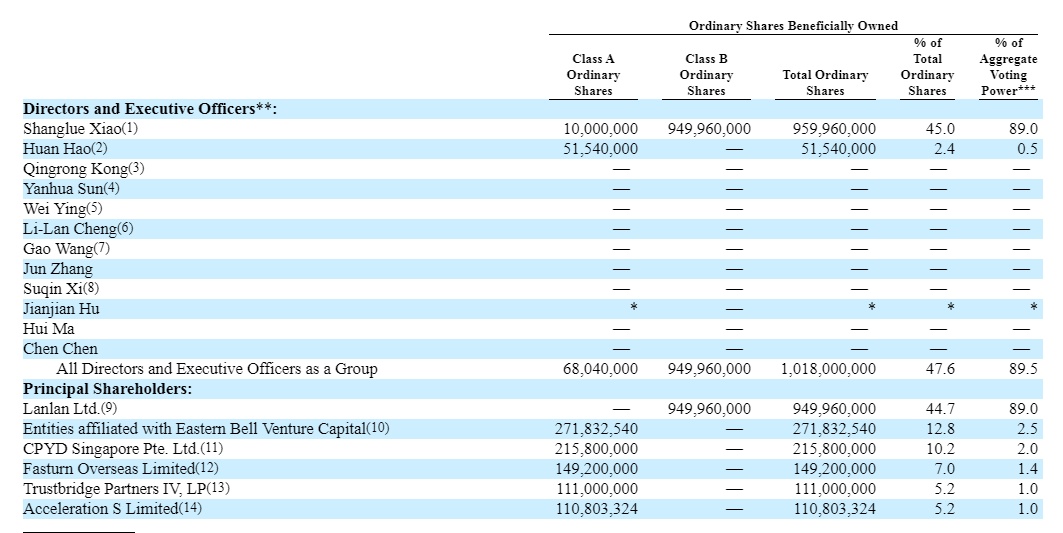The width and height of the screenshot is (1063, 533).
Task: Click the % of Aggregate Voting Power header
Action: pyautogui.click(x=1008, y=67)
